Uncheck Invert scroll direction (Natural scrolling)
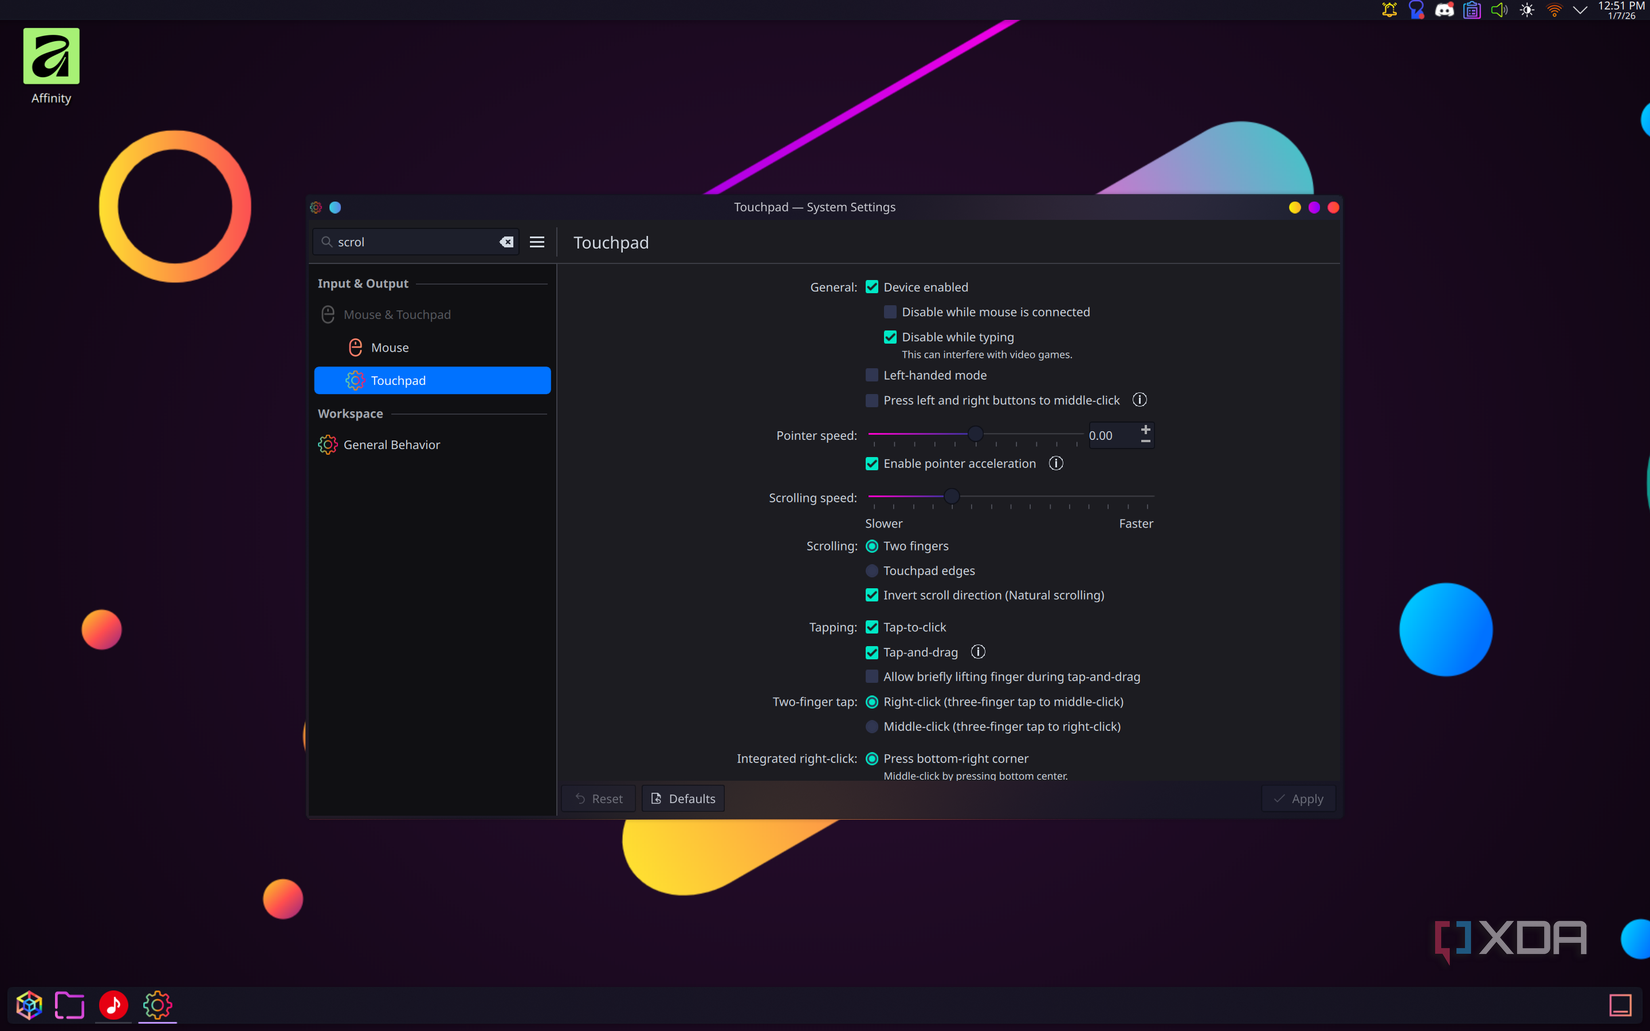This screenshot has width=1650, height=1031. 872,595
